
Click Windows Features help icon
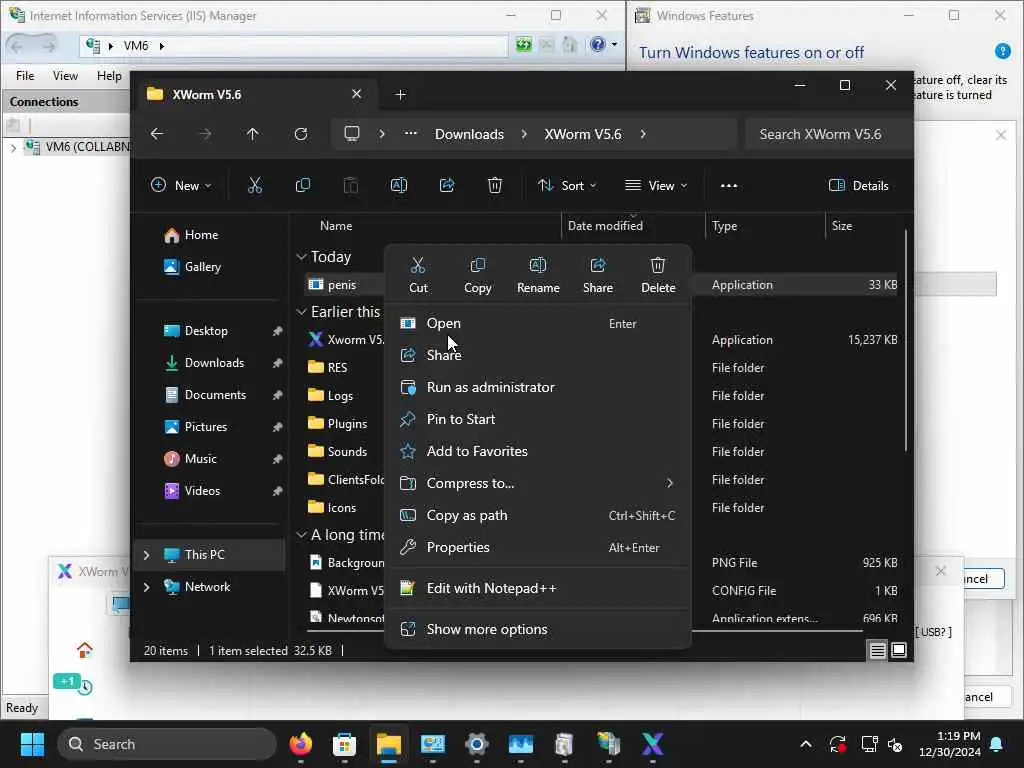1002,51
